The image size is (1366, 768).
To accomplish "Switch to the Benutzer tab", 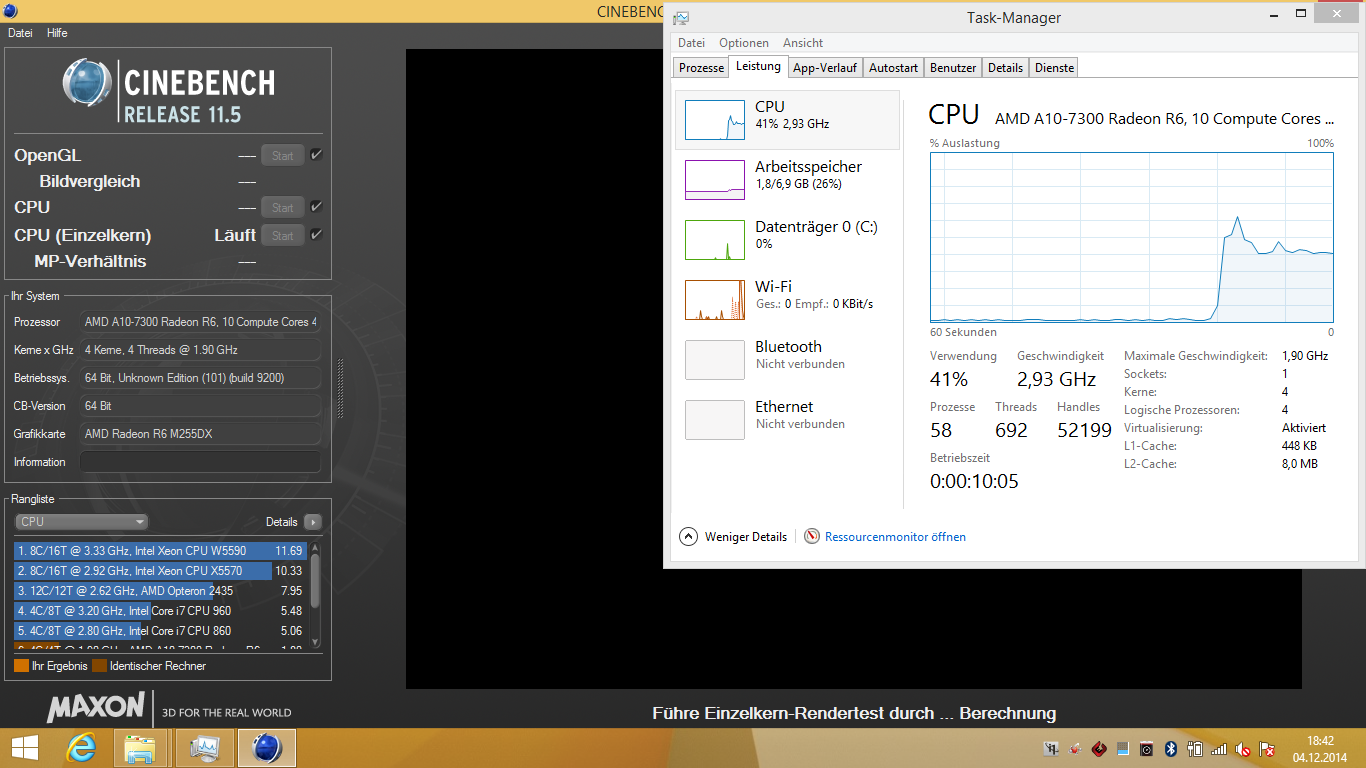I will click(953, 68).
